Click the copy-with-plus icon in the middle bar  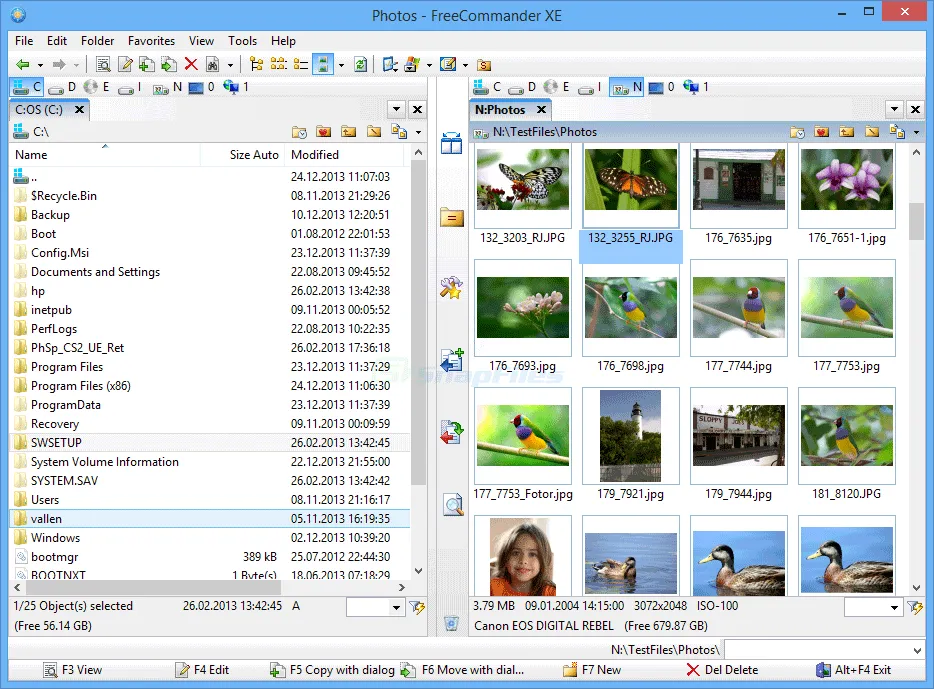[x=452, y=360]
